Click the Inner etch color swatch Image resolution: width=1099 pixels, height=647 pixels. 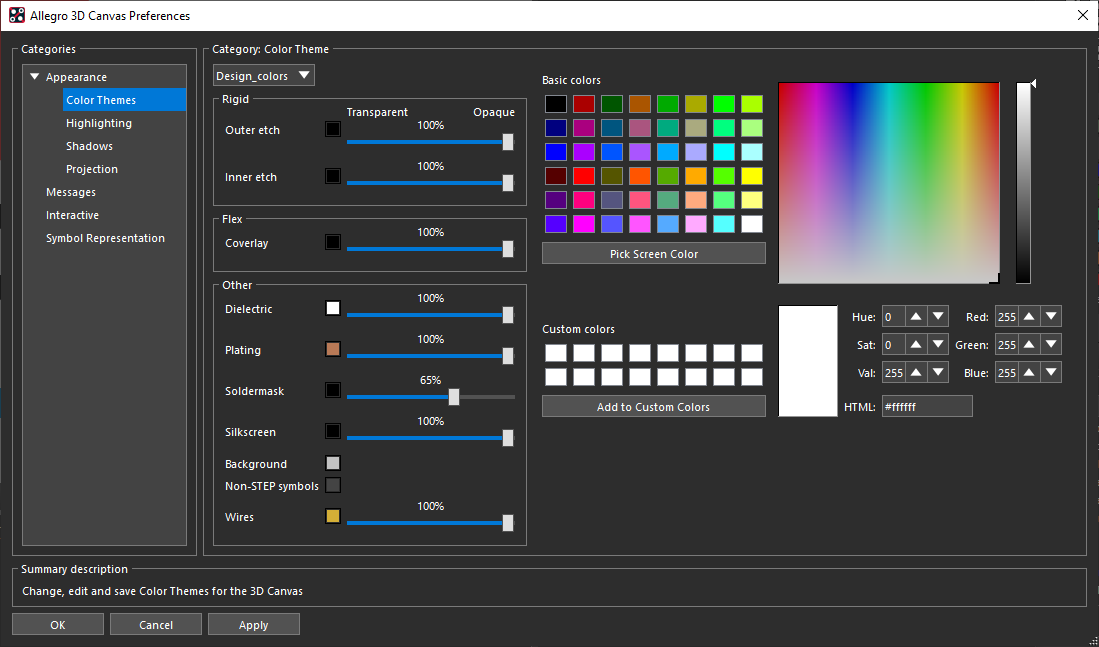333,176
